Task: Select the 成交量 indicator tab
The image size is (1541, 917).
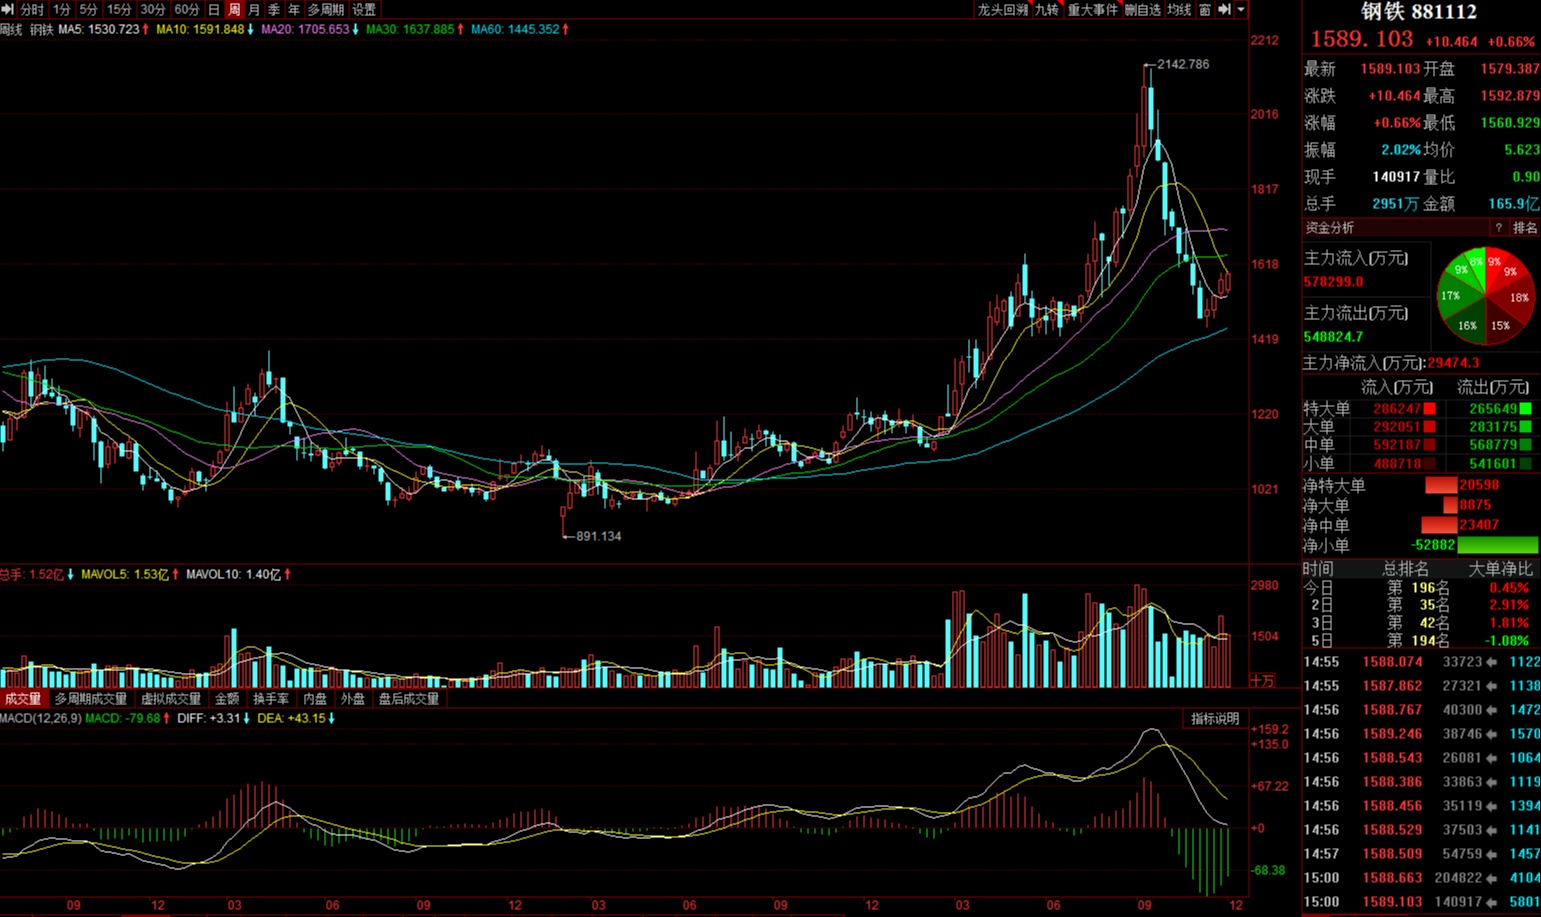Action: pyautogui.click(x=23, y=699)
